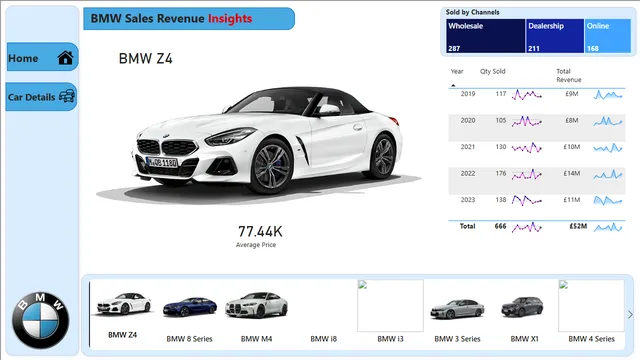
Task: Click the Total row quantity sparkline
Action: [527, 227]
